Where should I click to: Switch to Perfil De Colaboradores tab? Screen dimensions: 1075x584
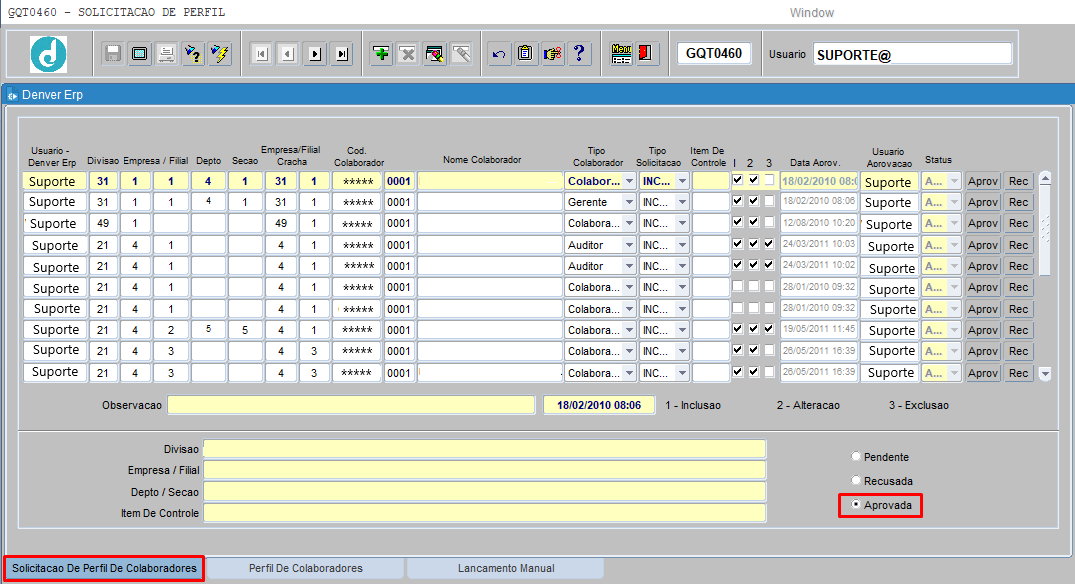(306, 568)
